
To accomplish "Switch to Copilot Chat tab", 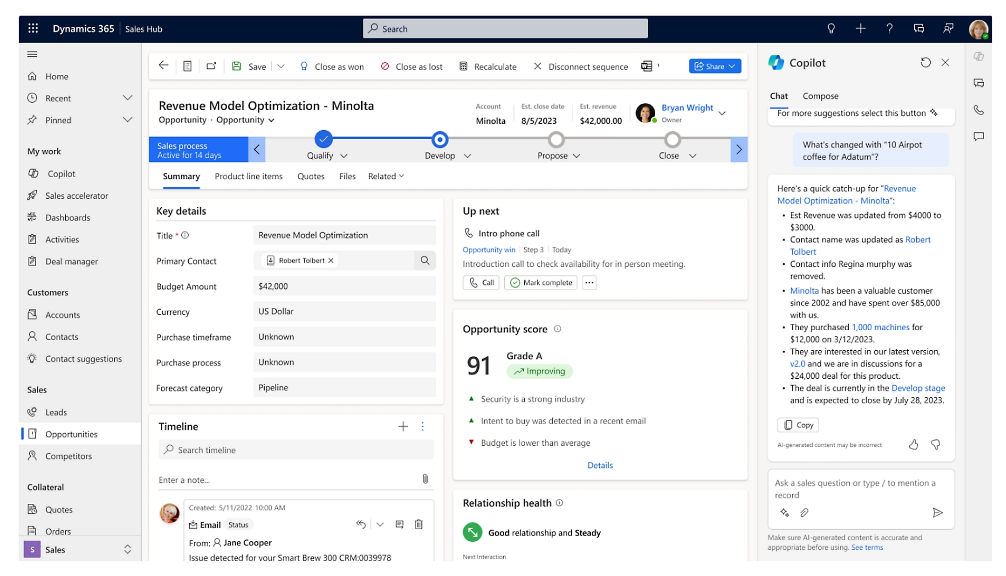I will [779, 96].
